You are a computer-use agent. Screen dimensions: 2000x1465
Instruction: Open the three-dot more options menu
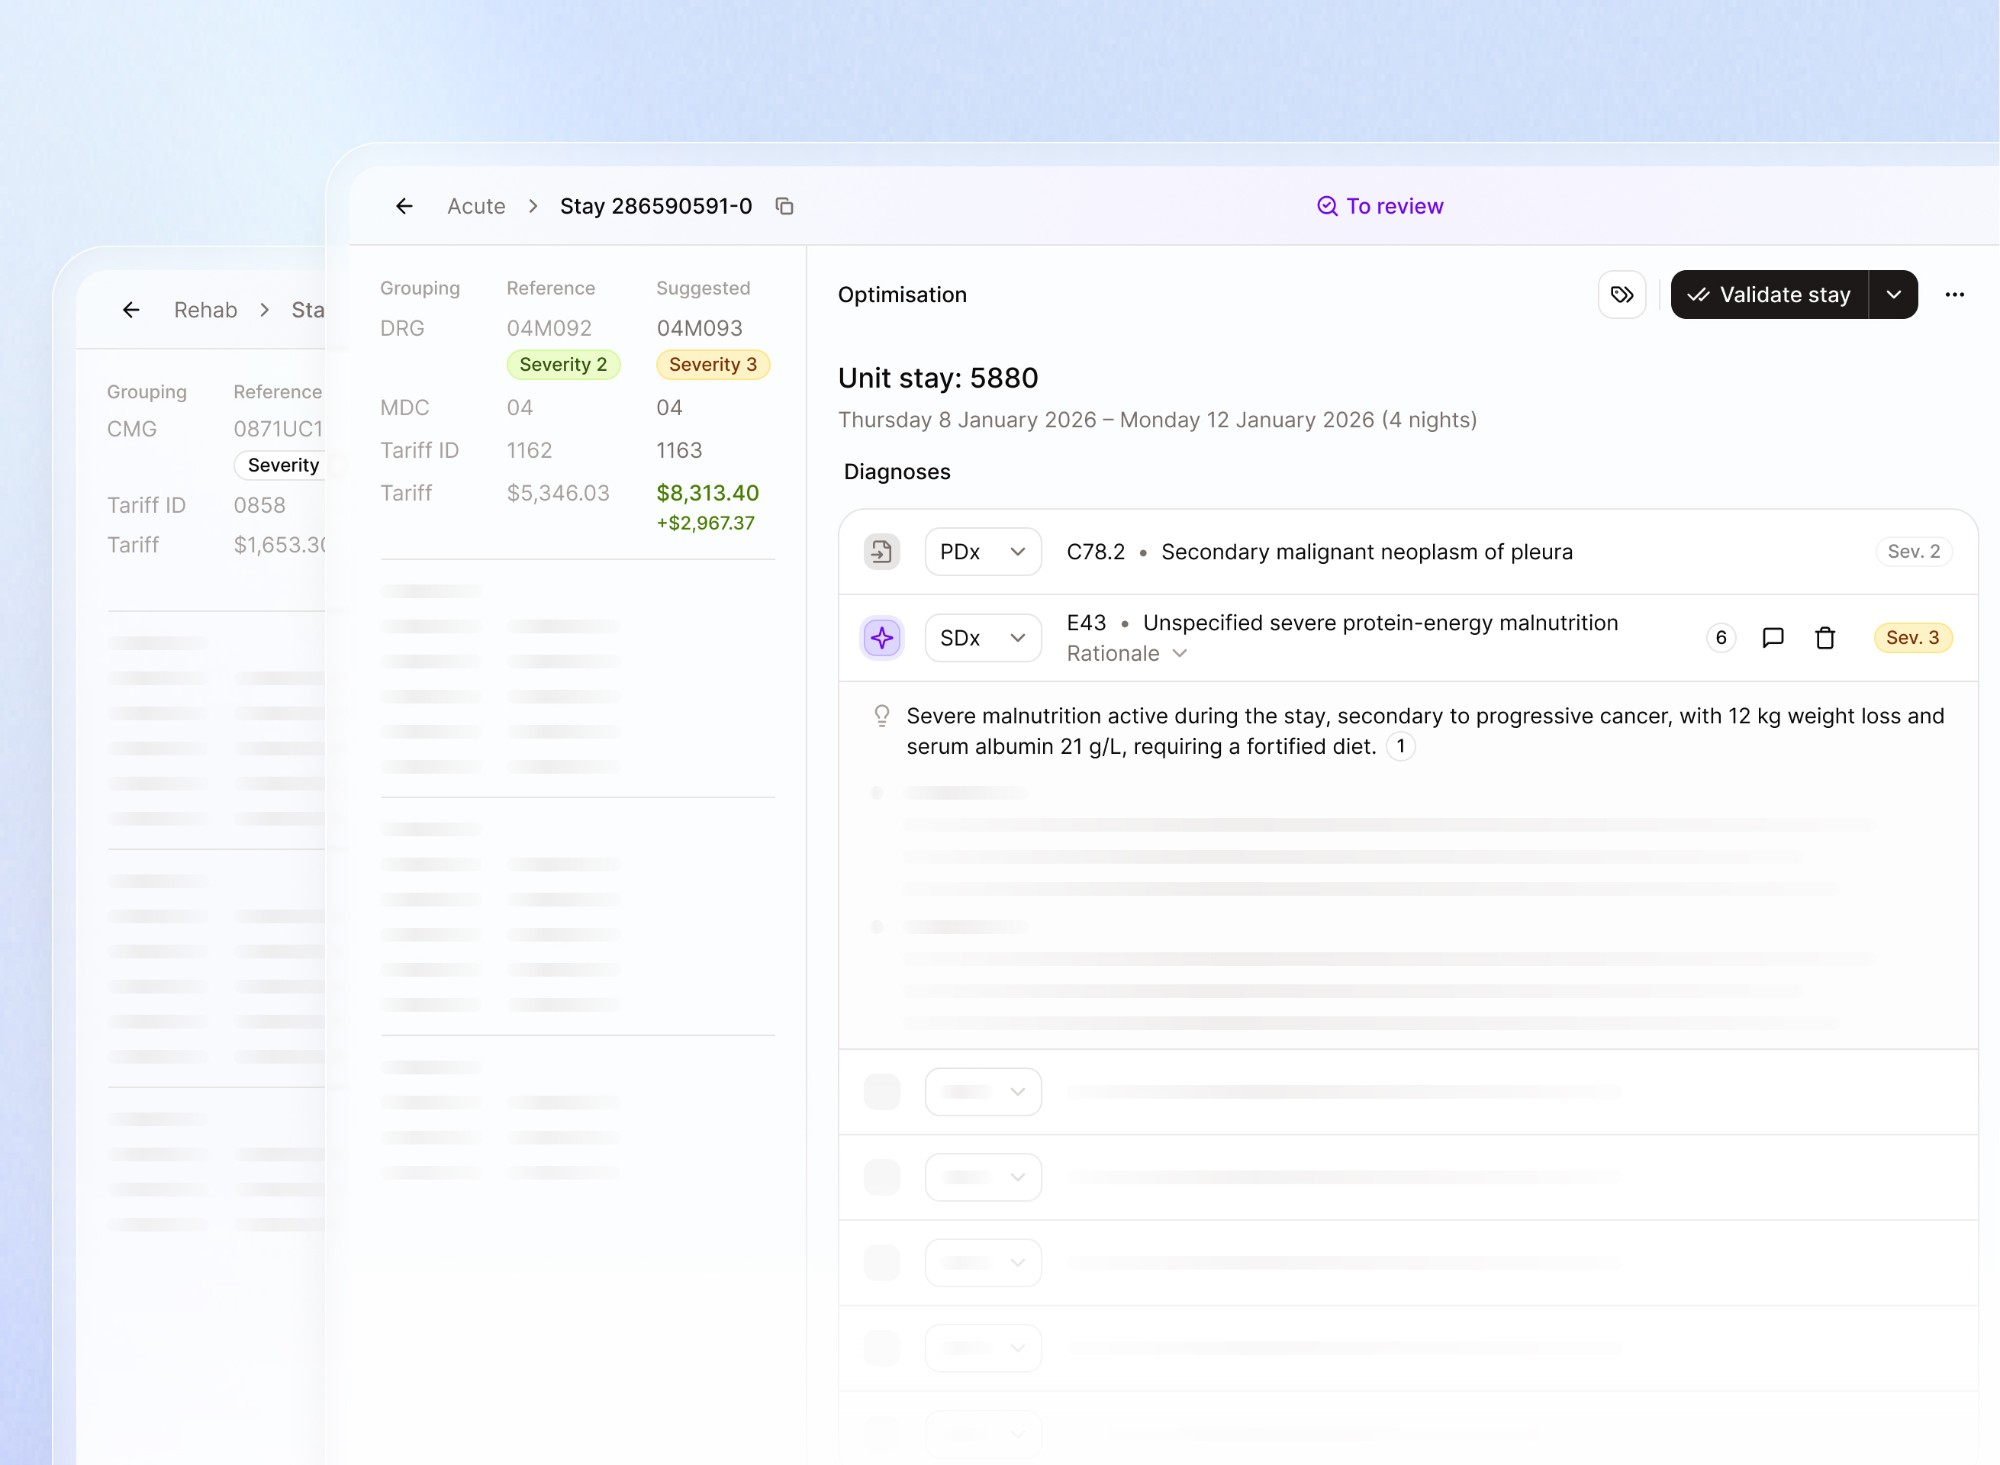coord(1955,295)
